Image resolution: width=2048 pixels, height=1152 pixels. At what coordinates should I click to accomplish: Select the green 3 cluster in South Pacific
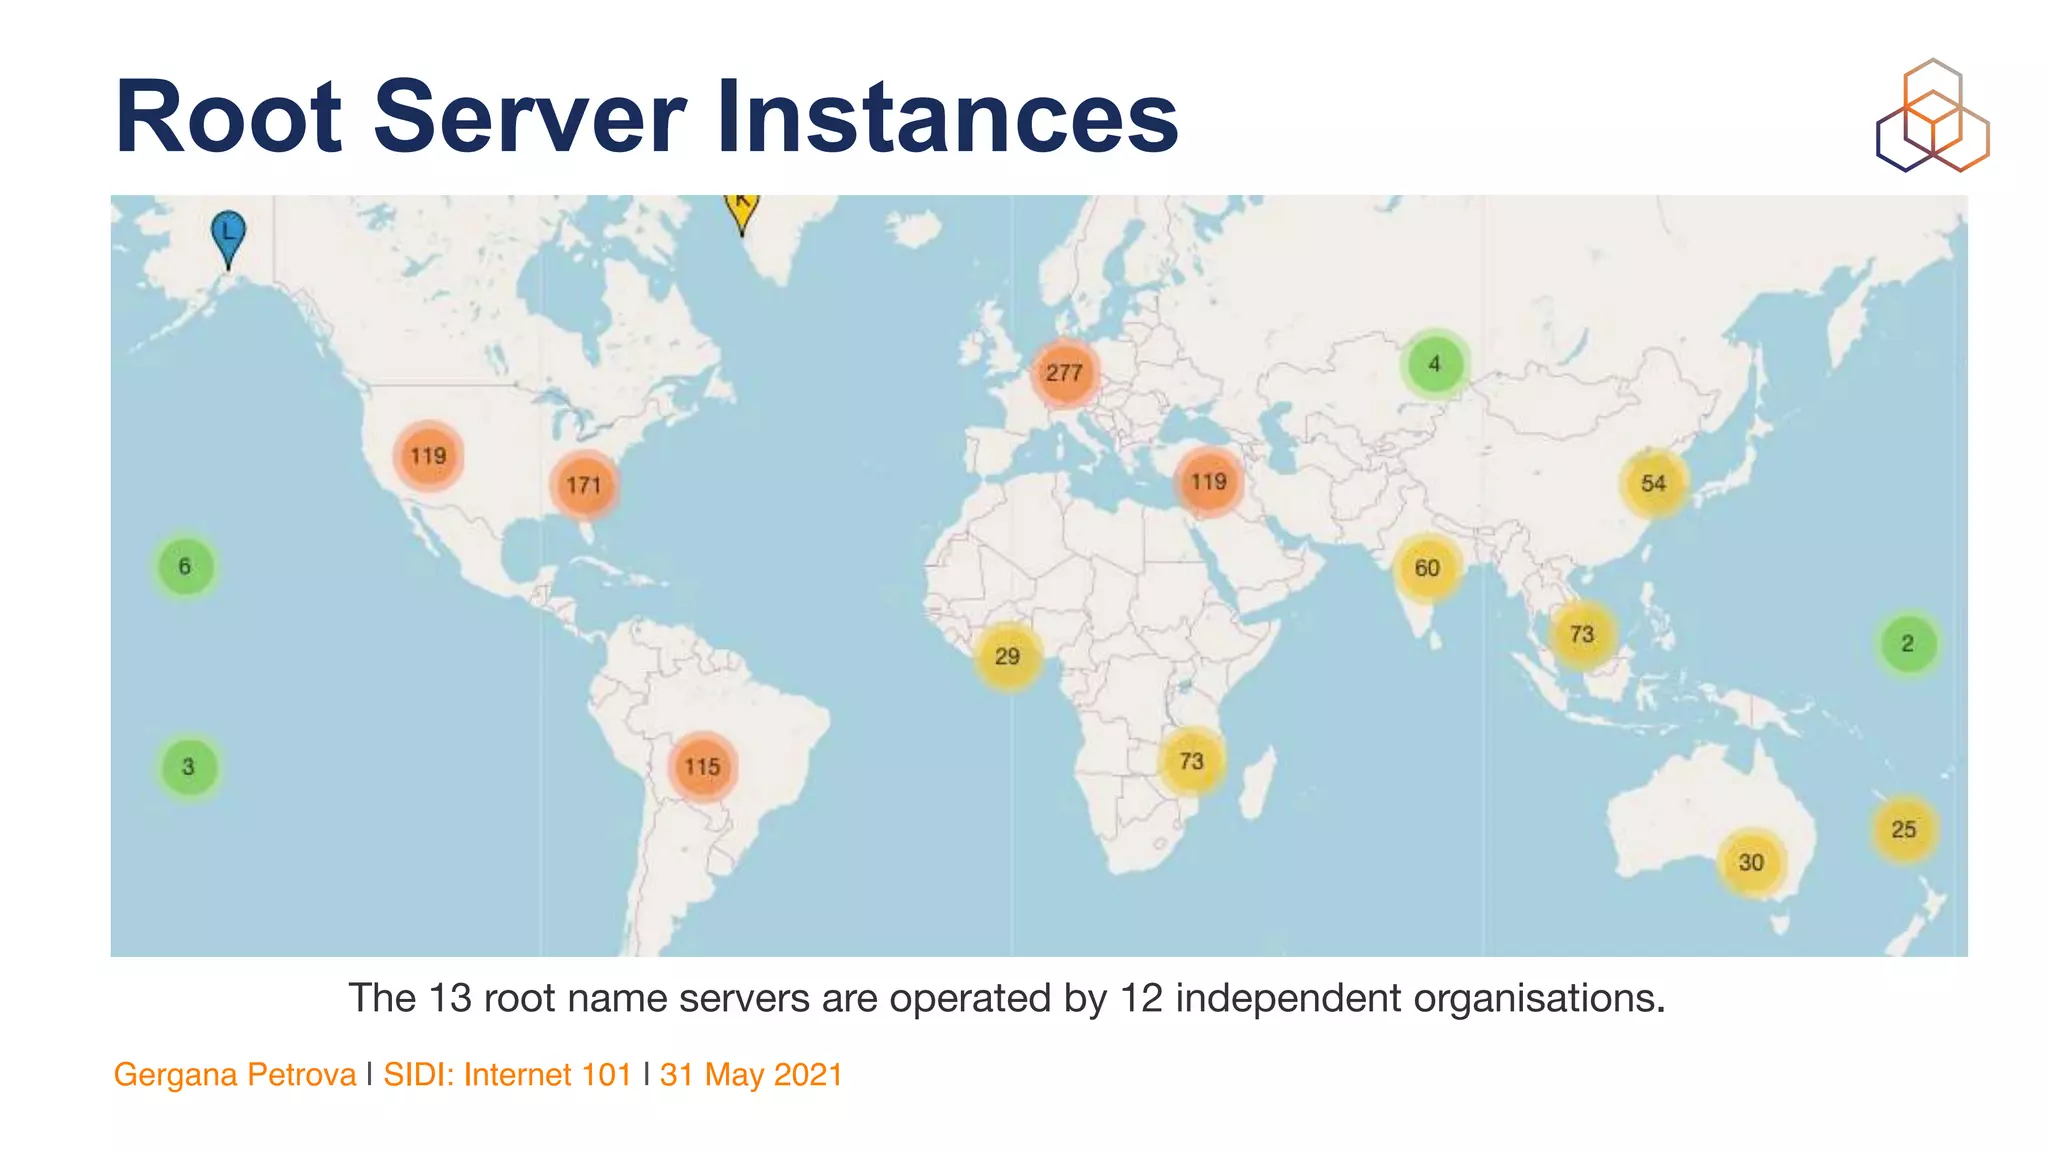point(188,767)
